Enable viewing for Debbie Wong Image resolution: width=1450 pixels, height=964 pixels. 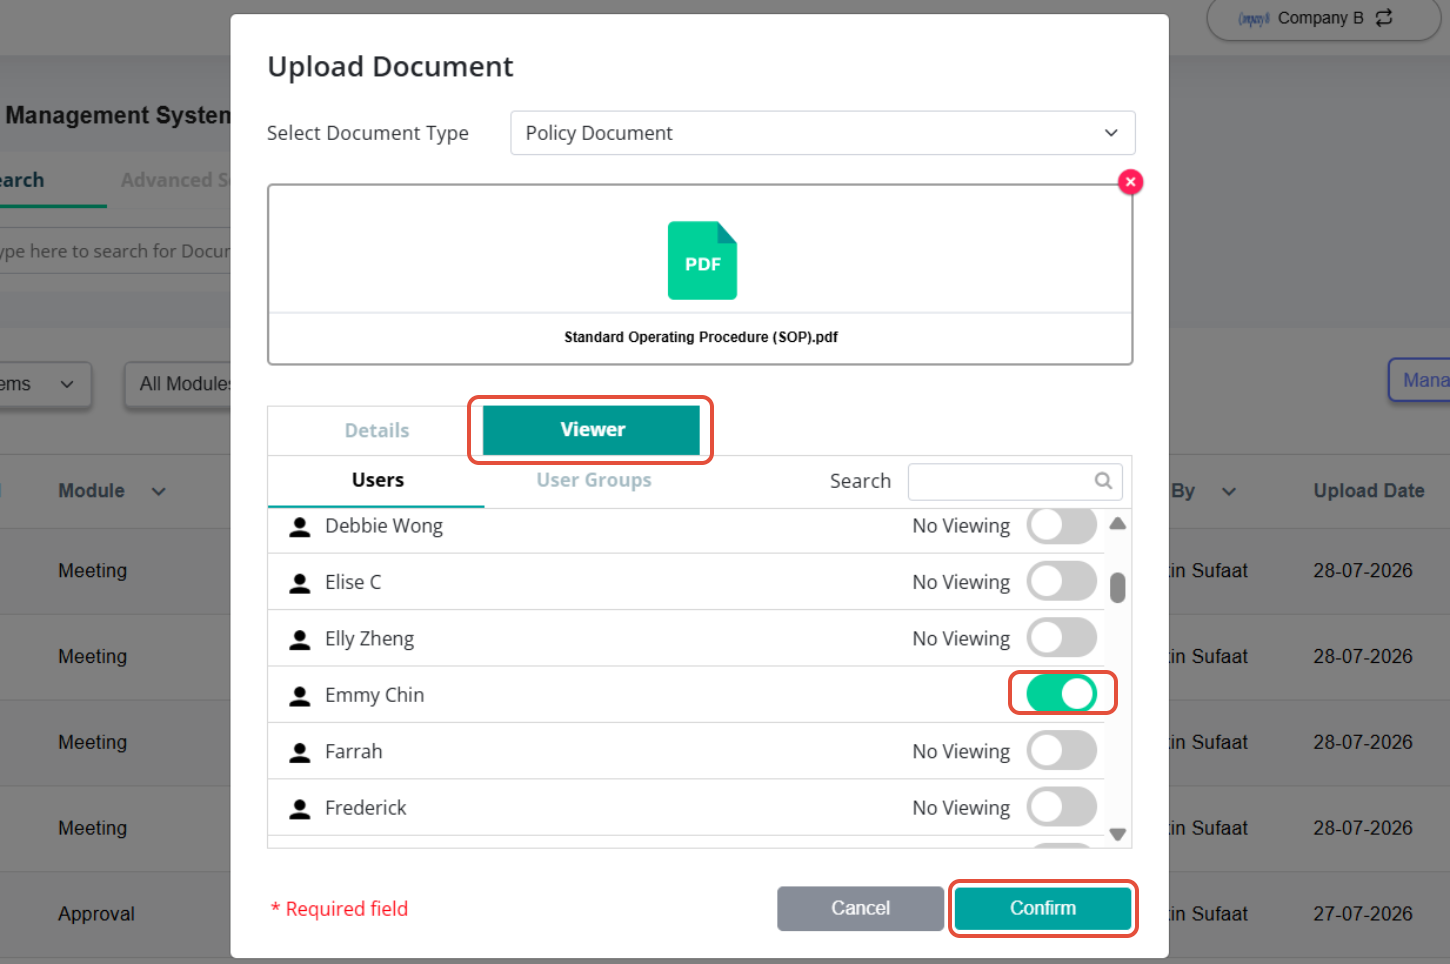pyautogui.click(x=1062, y=525)
